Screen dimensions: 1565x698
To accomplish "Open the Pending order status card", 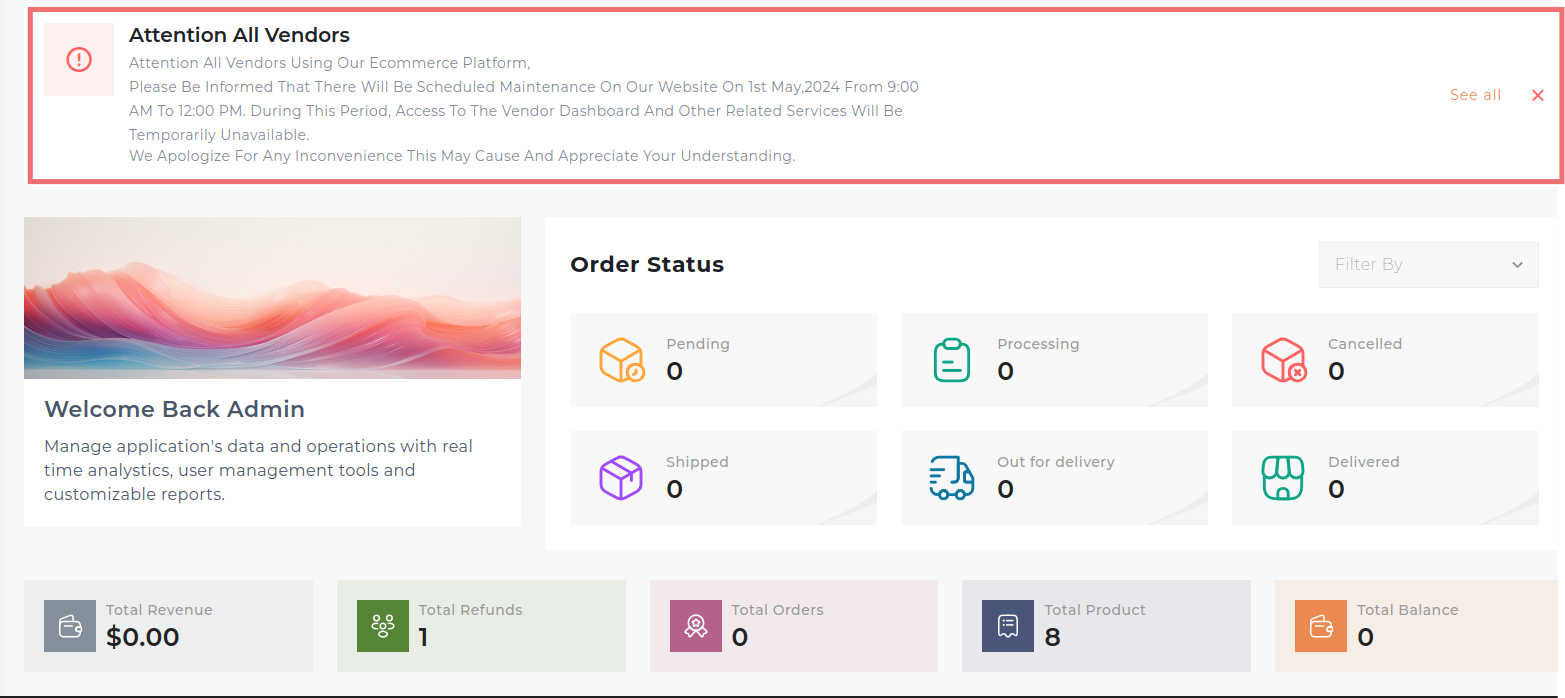I will tap(723, 360).
